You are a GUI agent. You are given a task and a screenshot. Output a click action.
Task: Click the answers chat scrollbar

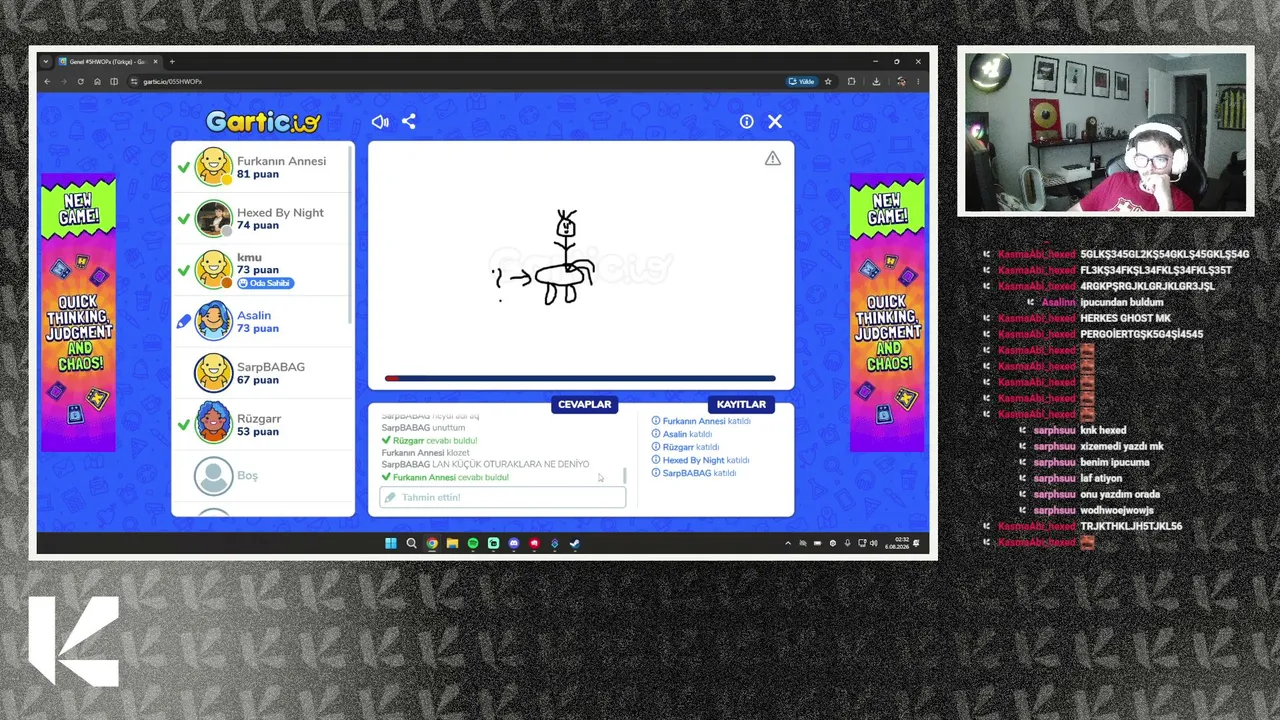pyautogui.click(x=626, y=476)
